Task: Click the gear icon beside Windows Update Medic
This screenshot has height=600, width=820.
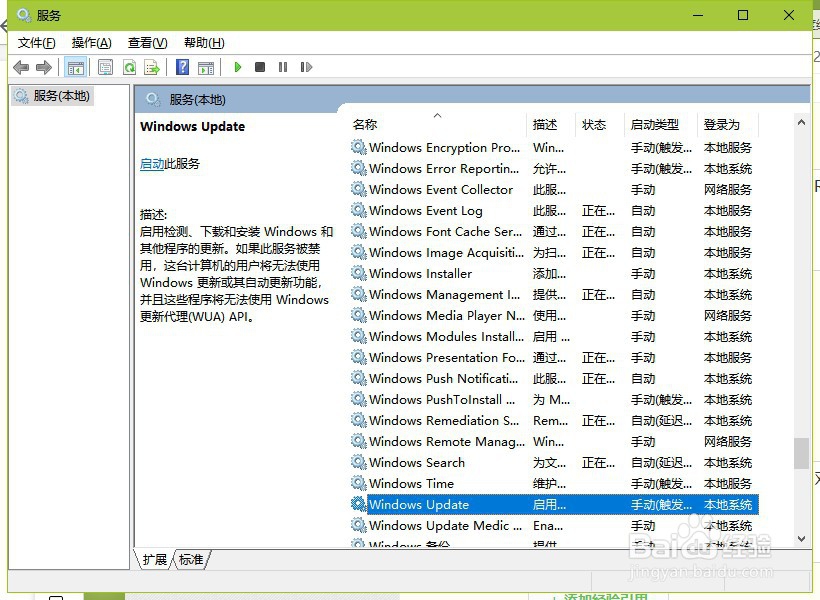Action: tap(358, 525)
